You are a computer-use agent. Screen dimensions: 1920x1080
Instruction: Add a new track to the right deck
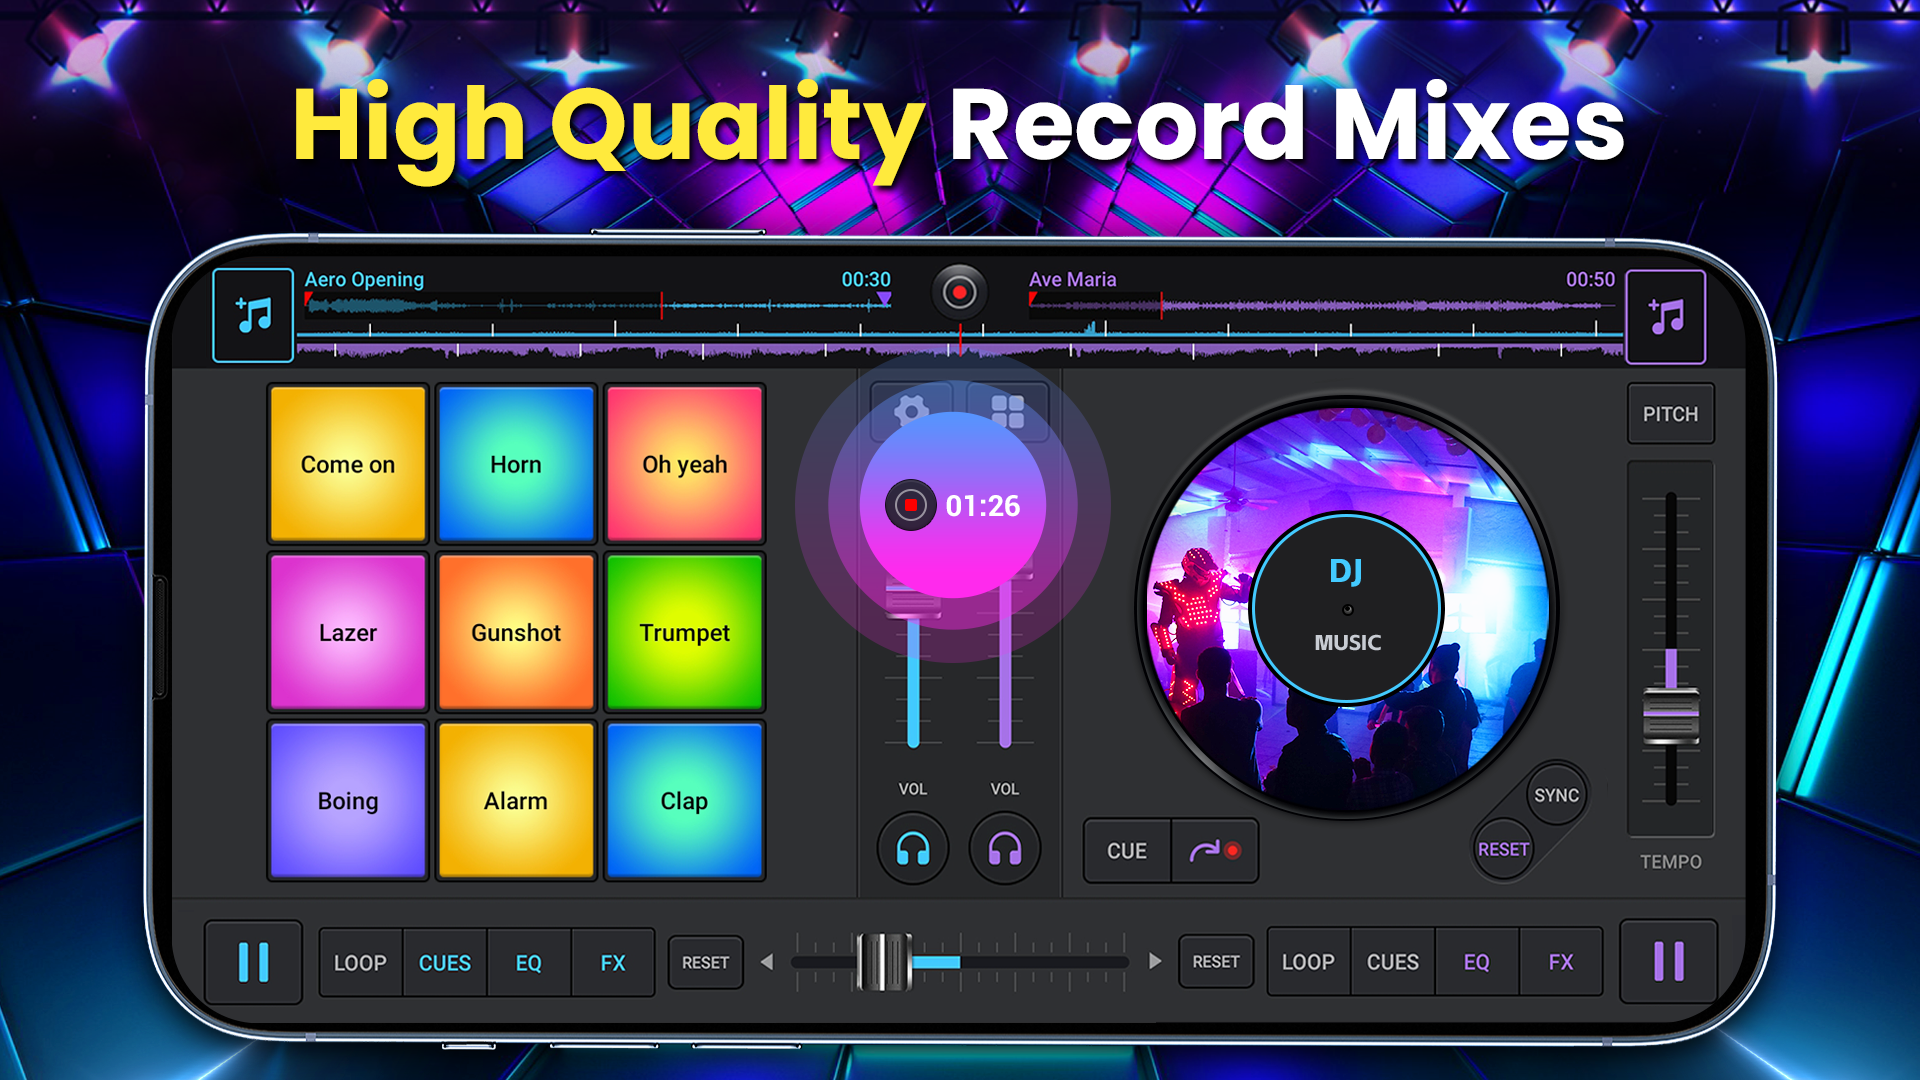pyautogui.click(x=1666, y=315)
